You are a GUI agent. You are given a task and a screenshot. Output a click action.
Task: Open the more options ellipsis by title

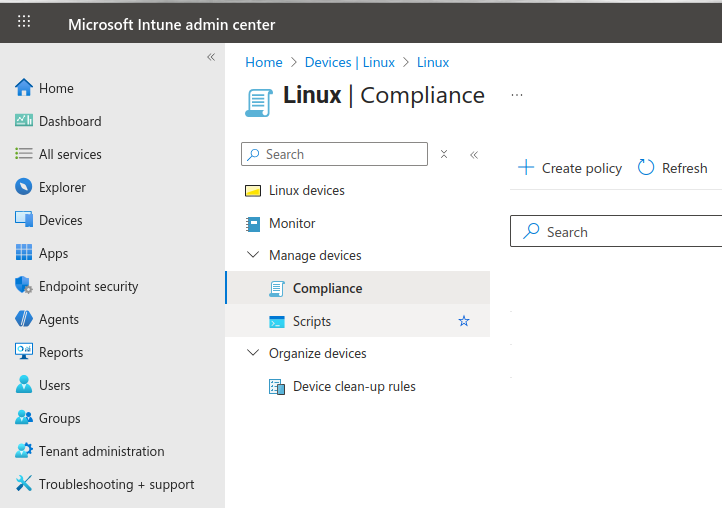[517, 95]
